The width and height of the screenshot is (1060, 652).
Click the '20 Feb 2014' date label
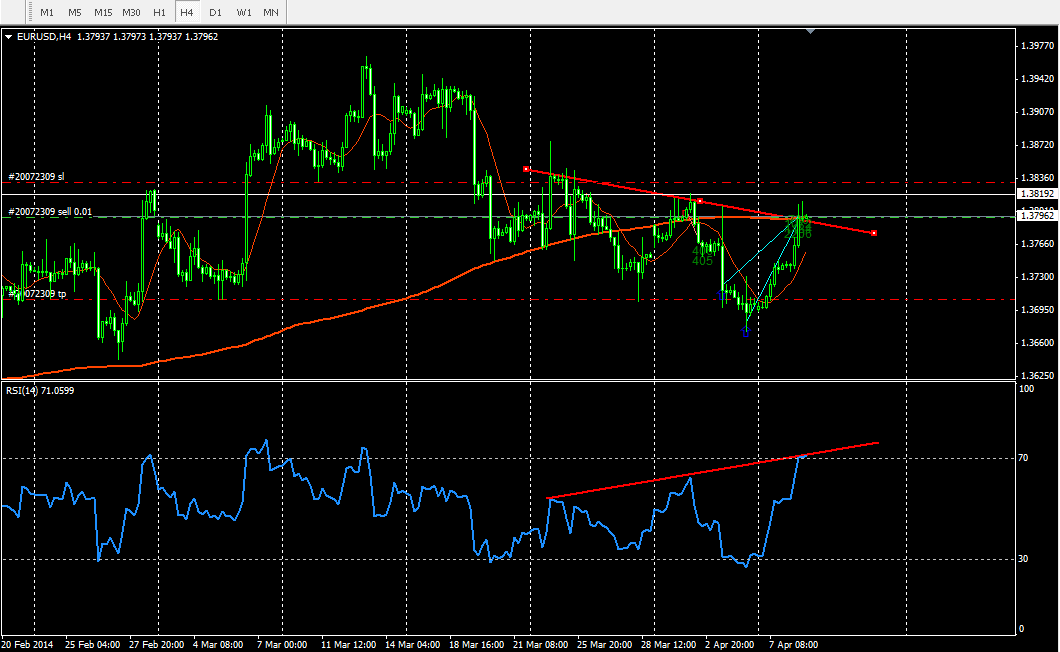click(x=28, y=645)
